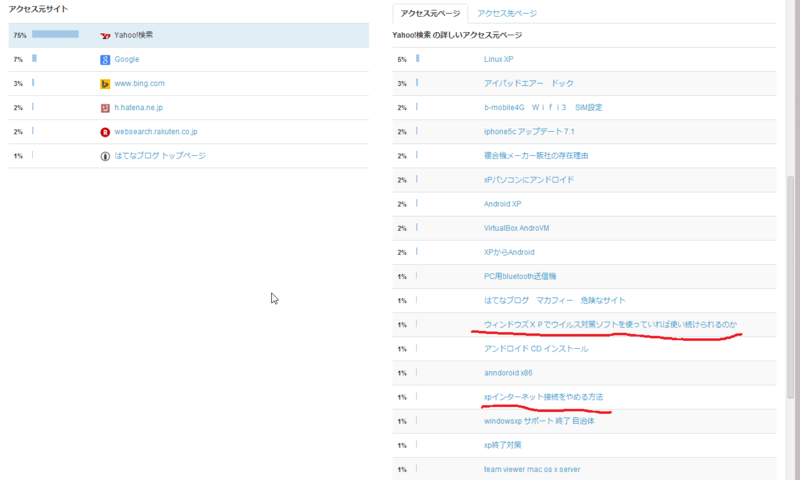Open the xpインターネット接続をやめる方法 link
The image size is (800, 480).
pos(543,397)
